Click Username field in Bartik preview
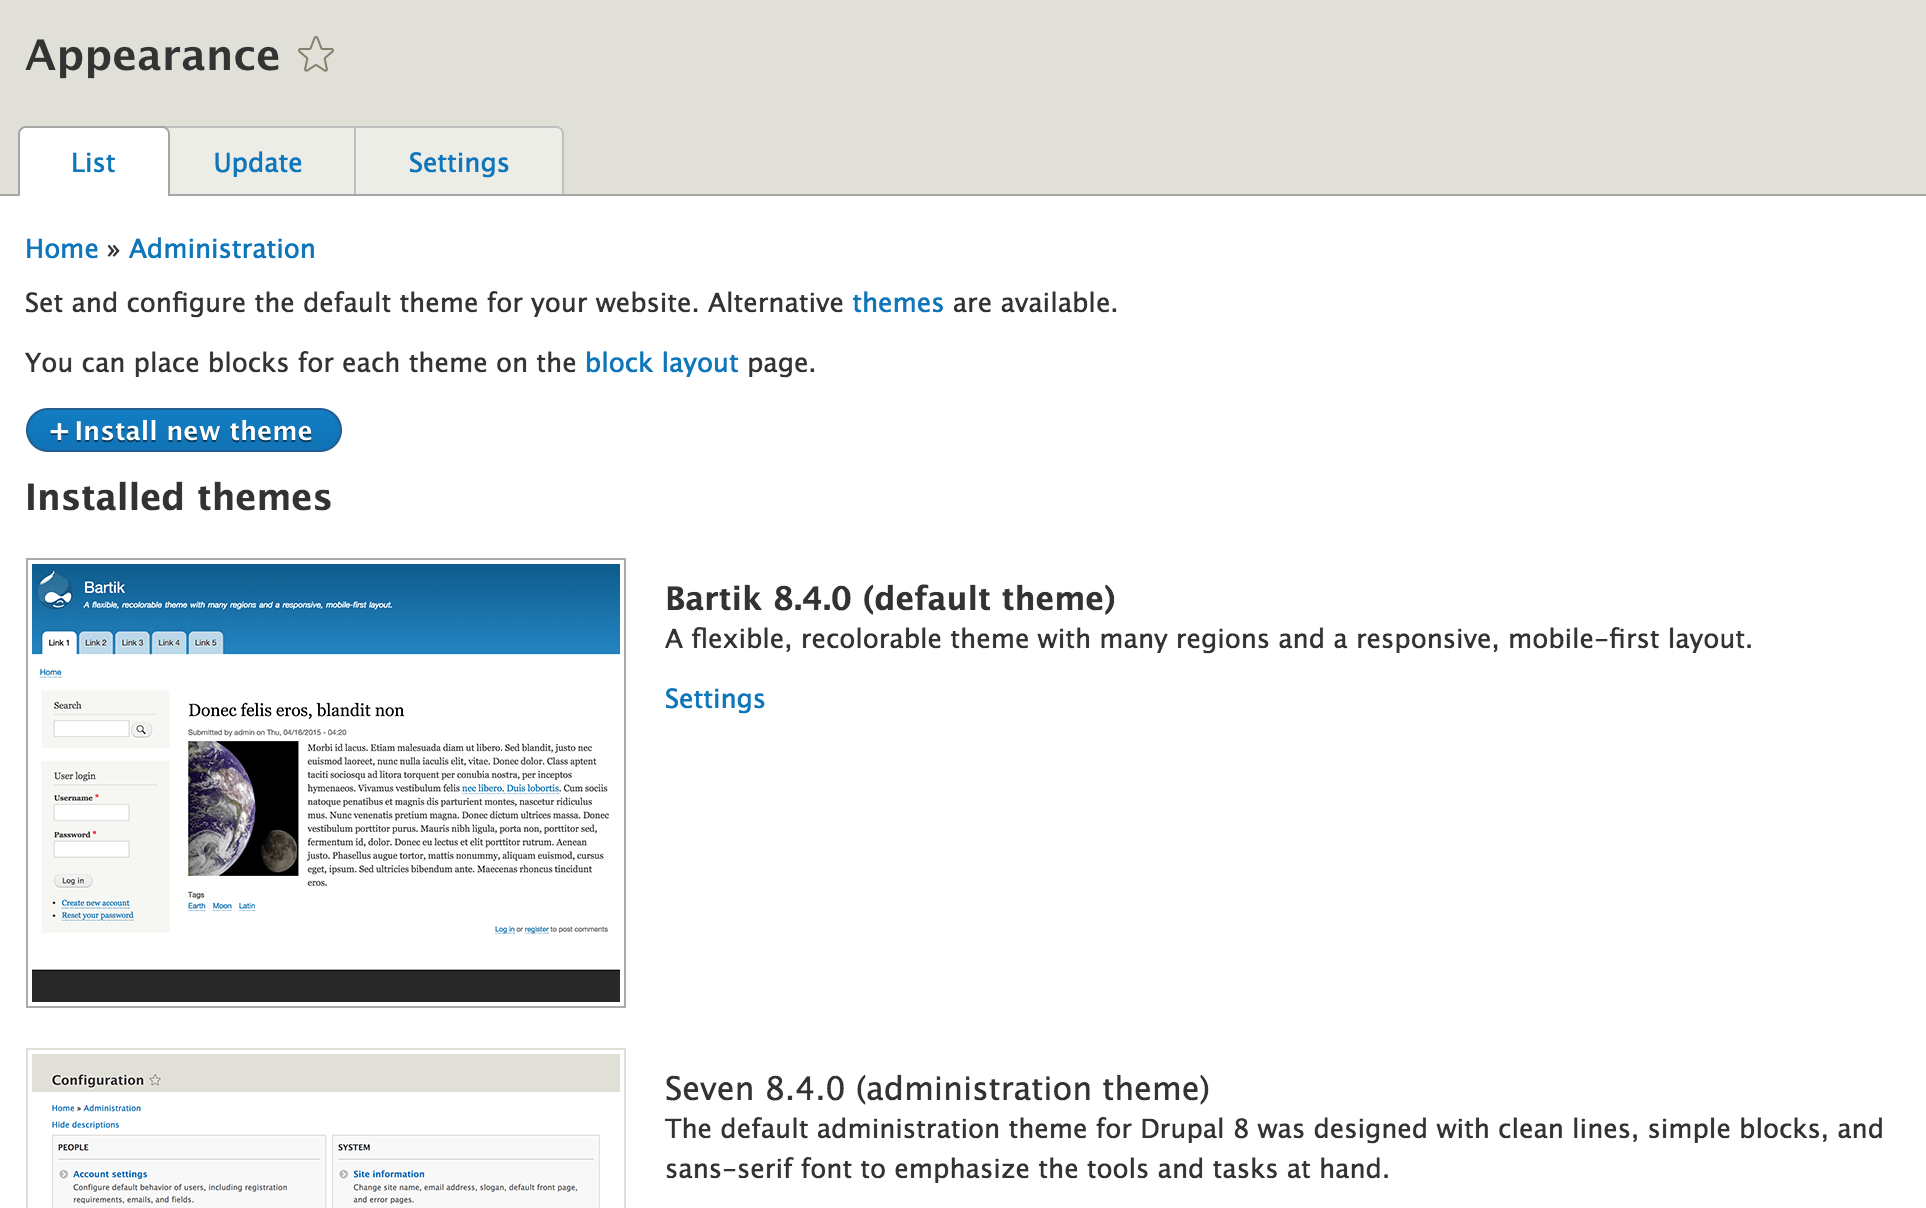Image resolution: width=1926 pixels, height=1208 pixels. [x=91, y=813]
